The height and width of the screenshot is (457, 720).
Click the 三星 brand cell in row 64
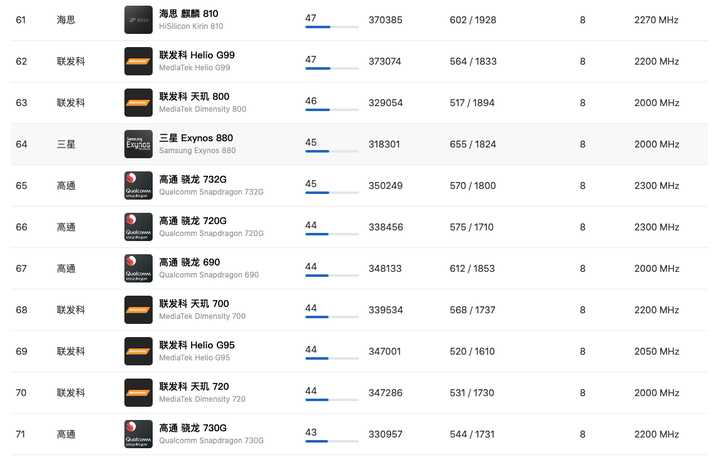[66, 144]
